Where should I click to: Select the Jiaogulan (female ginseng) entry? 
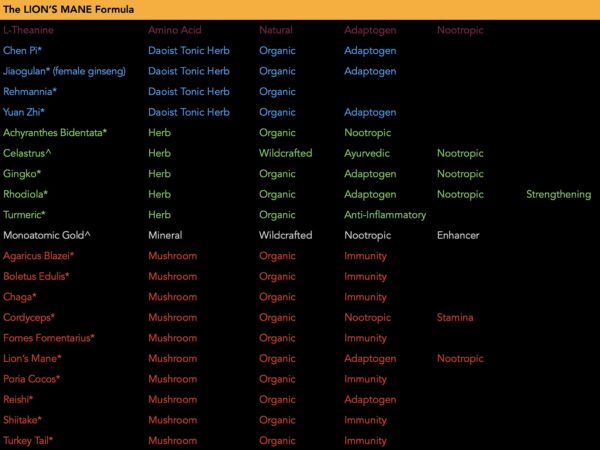pos(64,71)
